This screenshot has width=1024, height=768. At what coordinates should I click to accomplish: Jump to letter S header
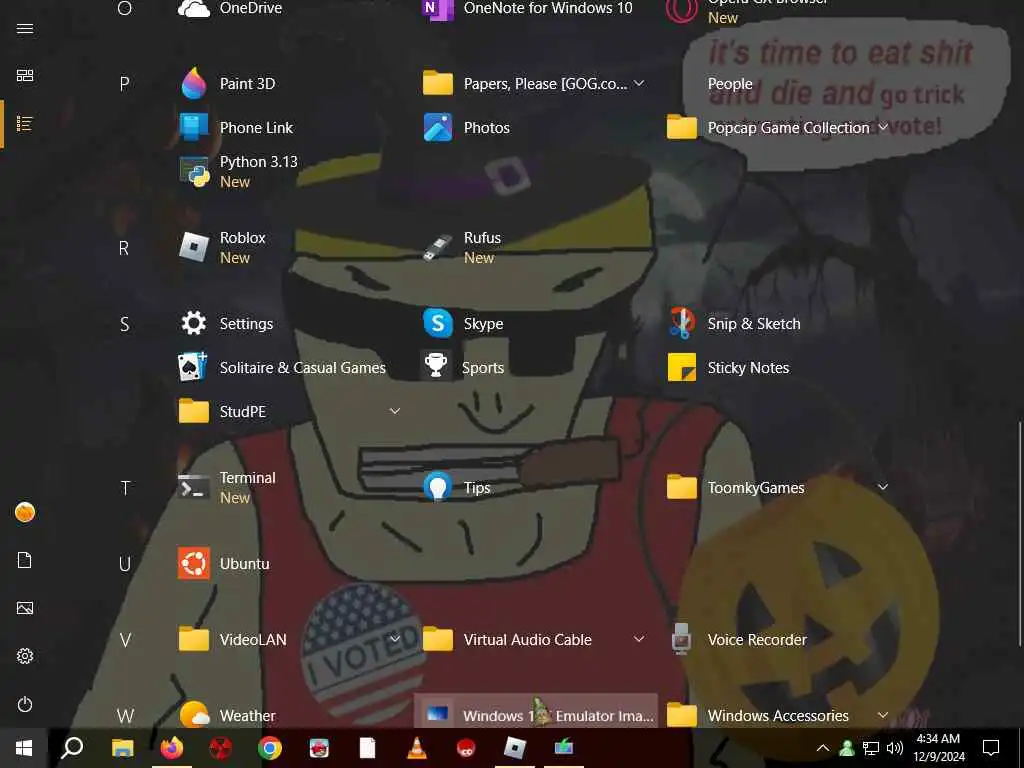coord(125,324)
